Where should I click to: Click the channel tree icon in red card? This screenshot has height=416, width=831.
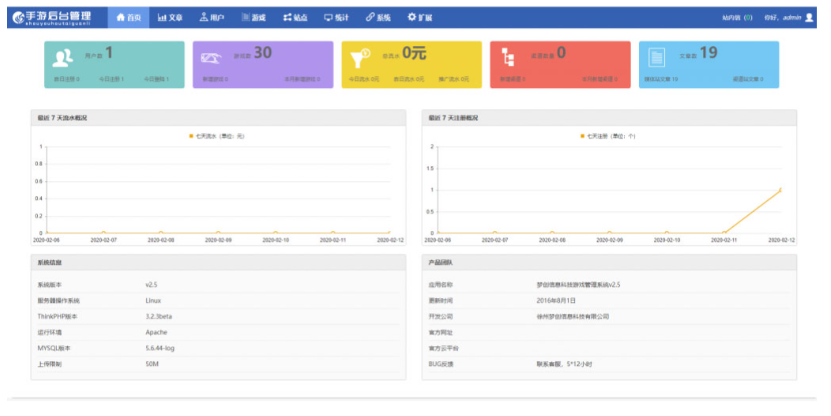pyautogui.click(x=510, y=57)
